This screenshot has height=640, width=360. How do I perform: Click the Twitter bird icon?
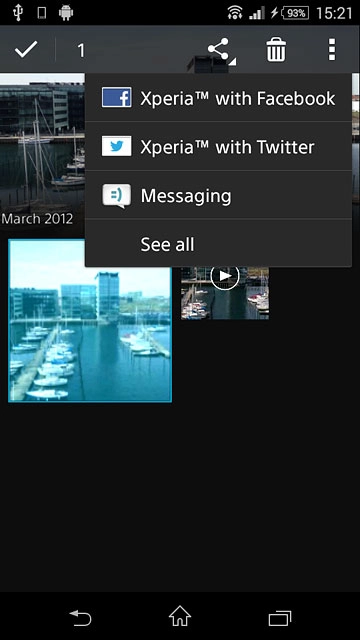point(117,146)
